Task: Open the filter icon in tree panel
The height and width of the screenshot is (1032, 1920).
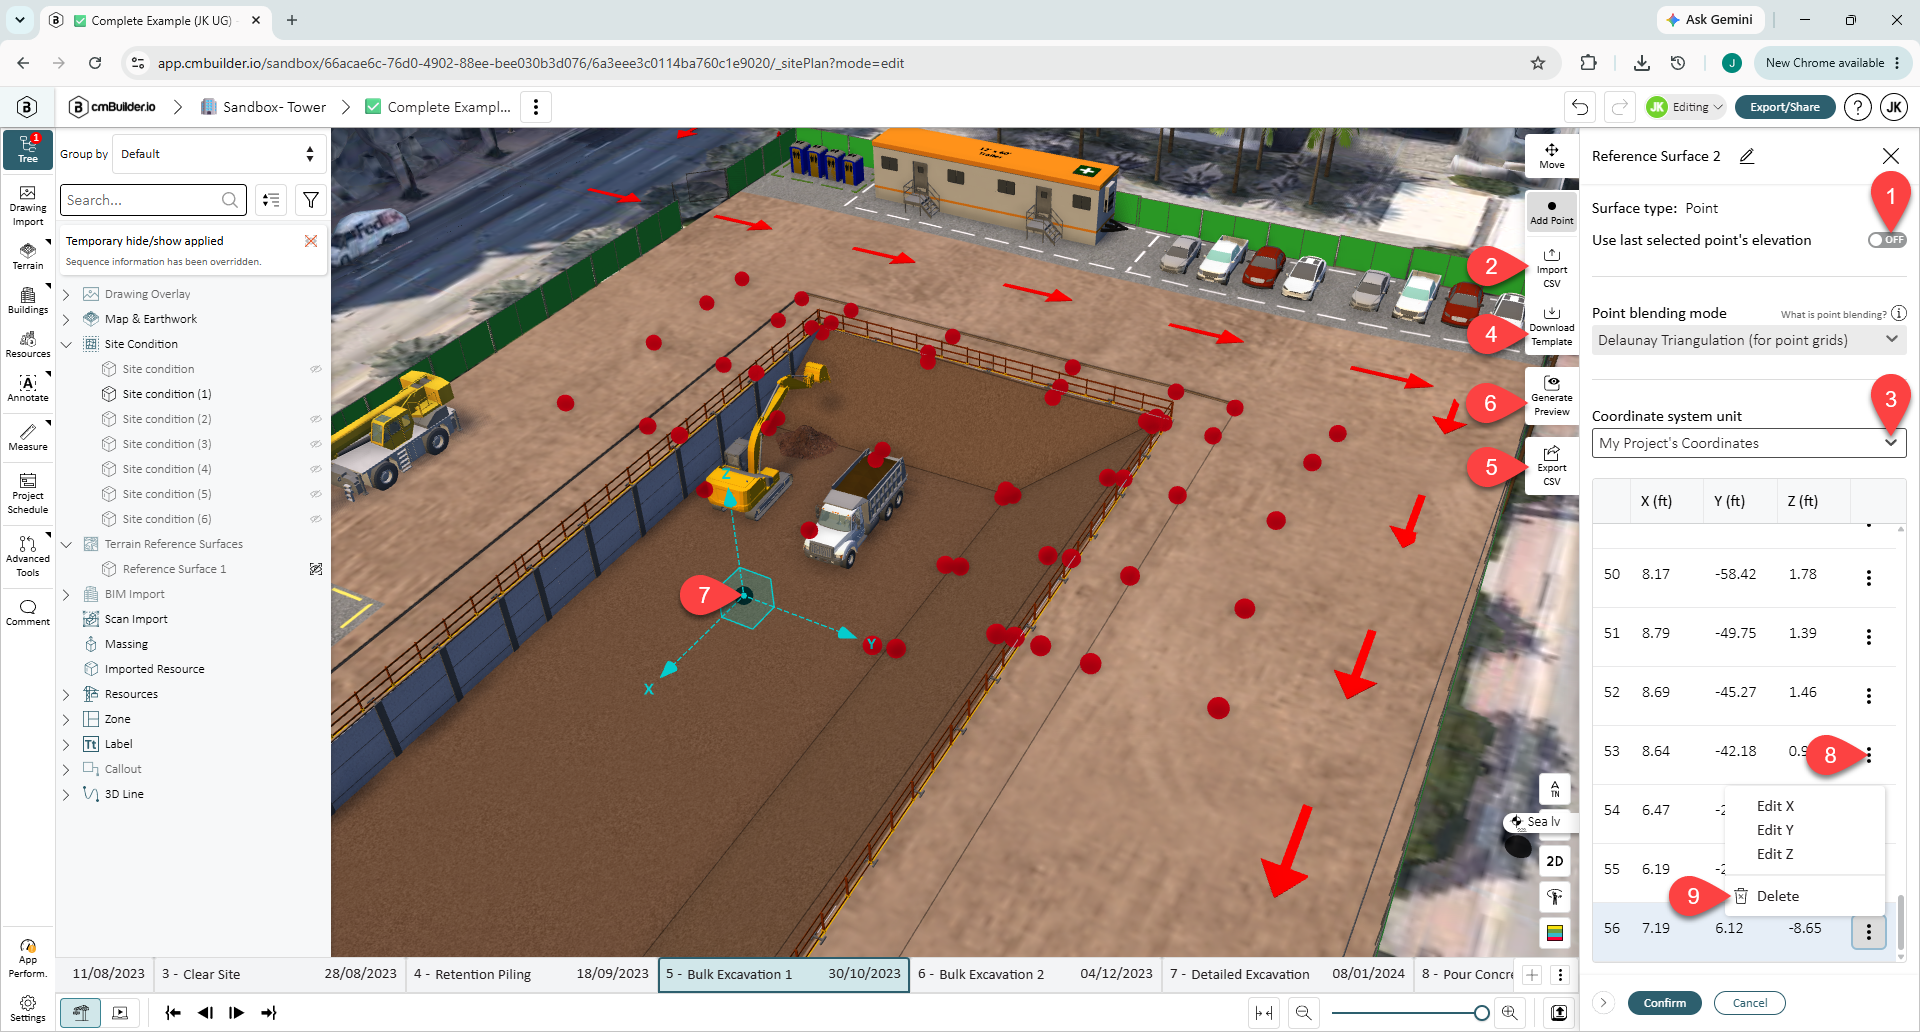Action: (311, 200)
